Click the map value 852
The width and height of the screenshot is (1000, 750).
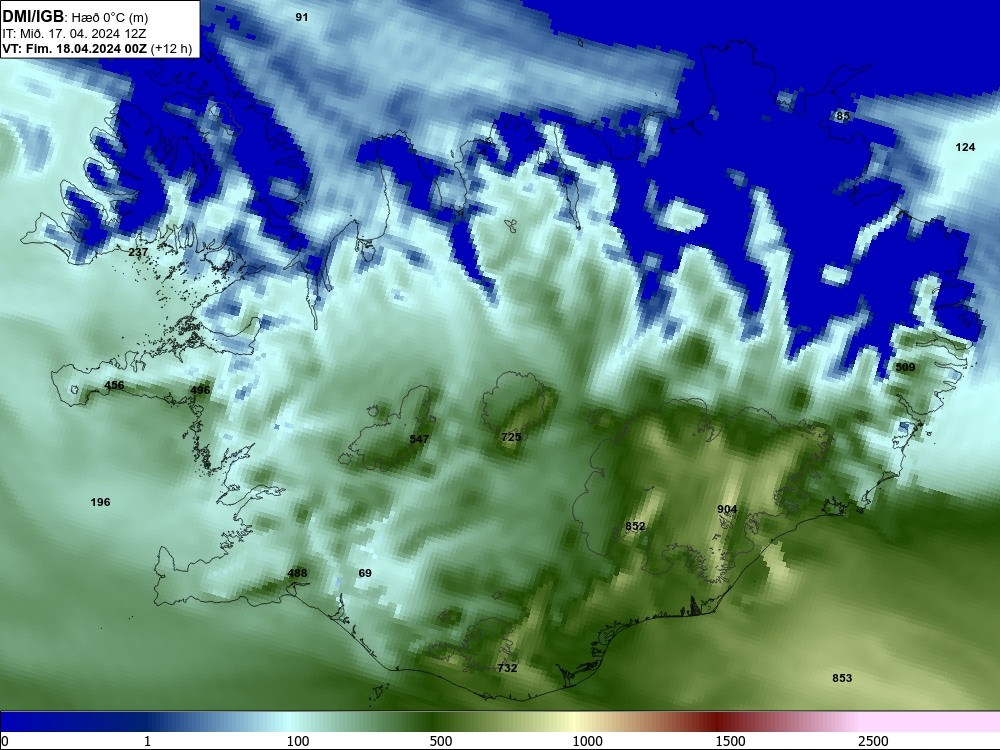635,526
